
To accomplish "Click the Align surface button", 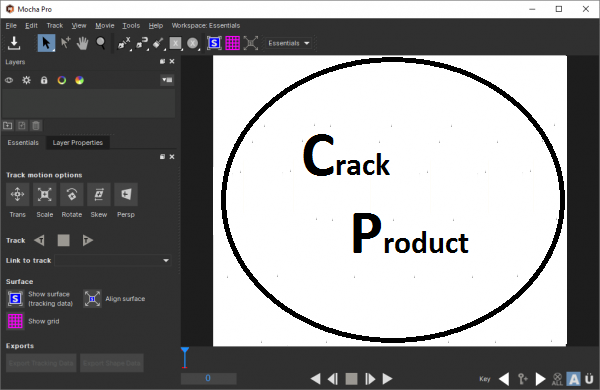I will click(x=92, y=299).
